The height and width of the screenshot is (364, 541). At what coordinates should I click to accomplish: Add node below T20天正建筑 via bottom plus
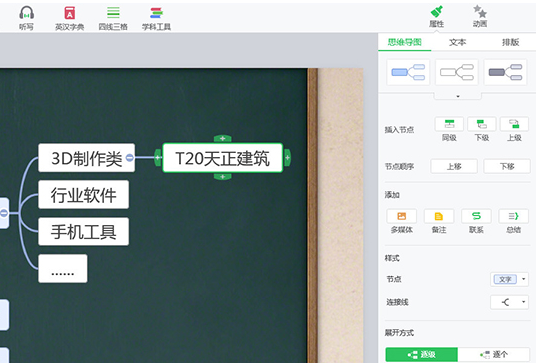pos(223,177)
